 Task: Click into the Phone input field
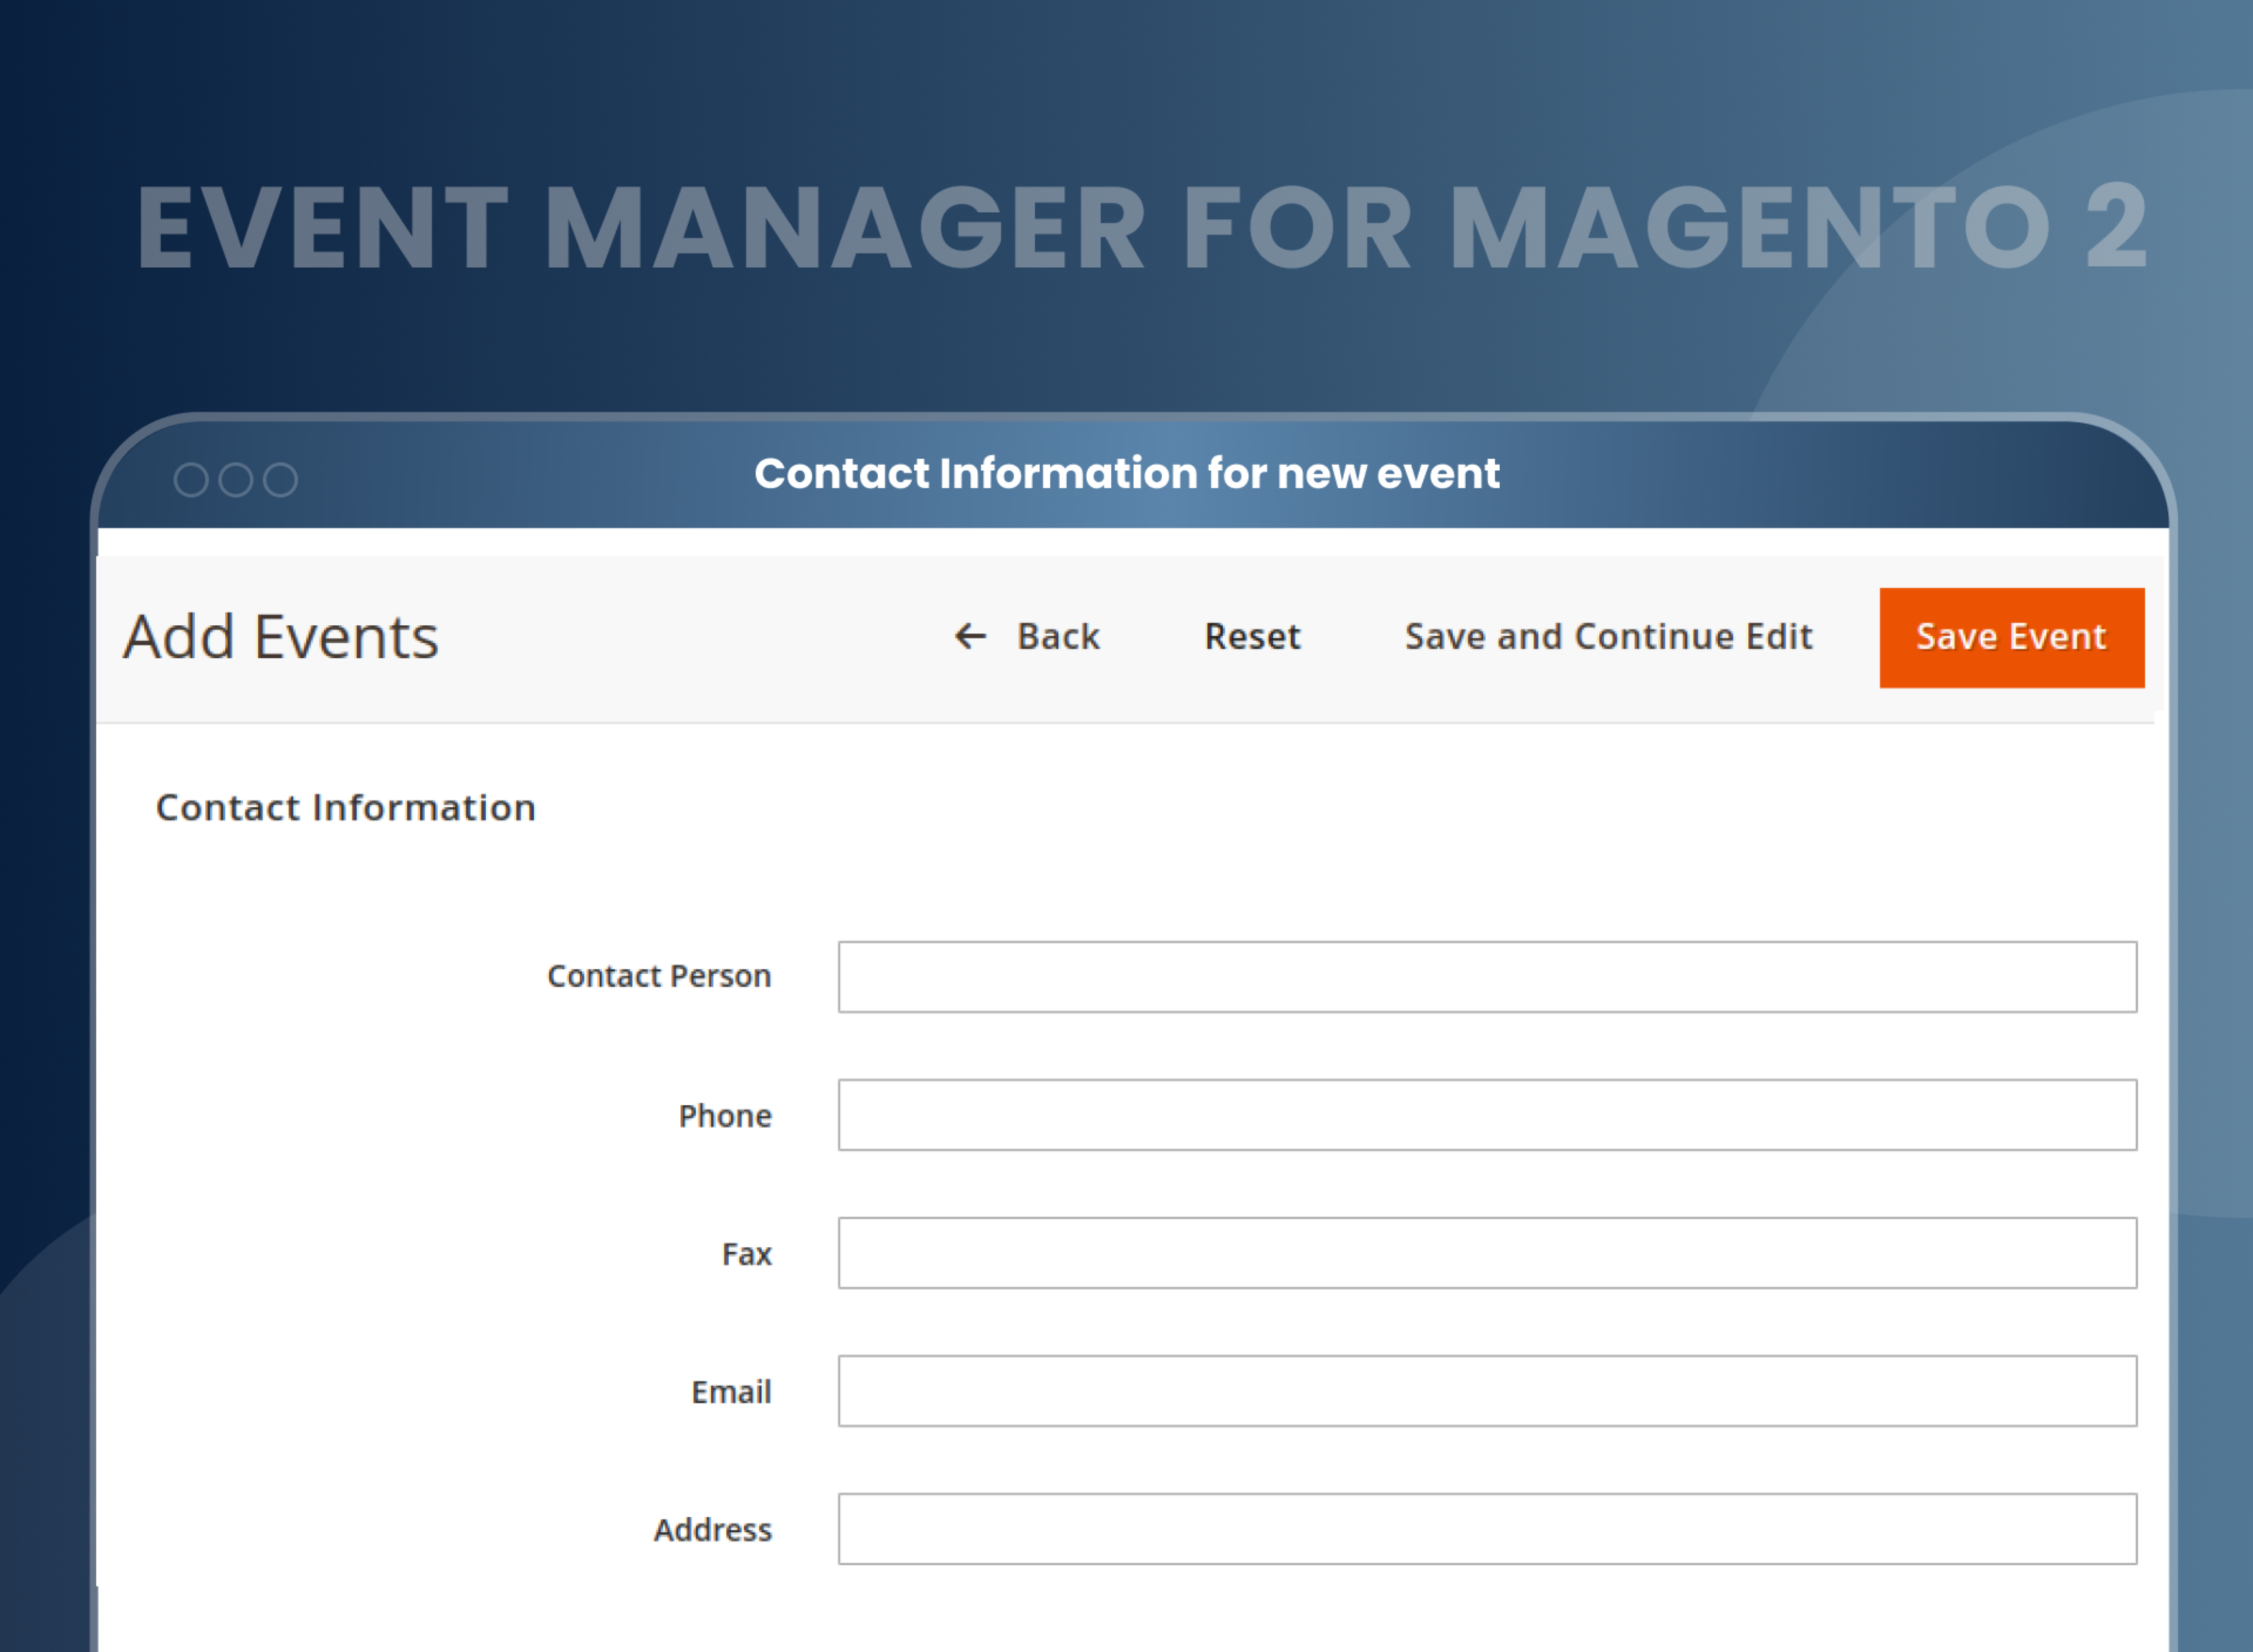[x=1487, y=1115]
